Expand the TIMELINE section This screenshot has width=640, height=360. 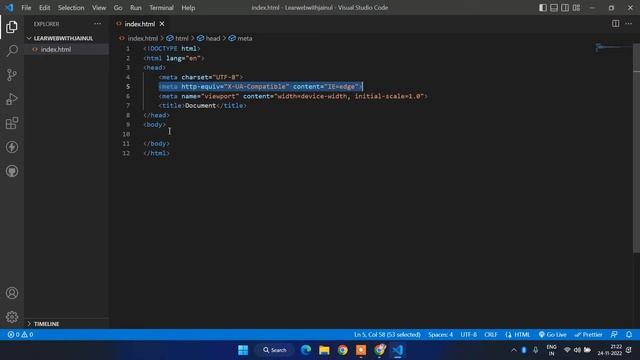(46, 324)
